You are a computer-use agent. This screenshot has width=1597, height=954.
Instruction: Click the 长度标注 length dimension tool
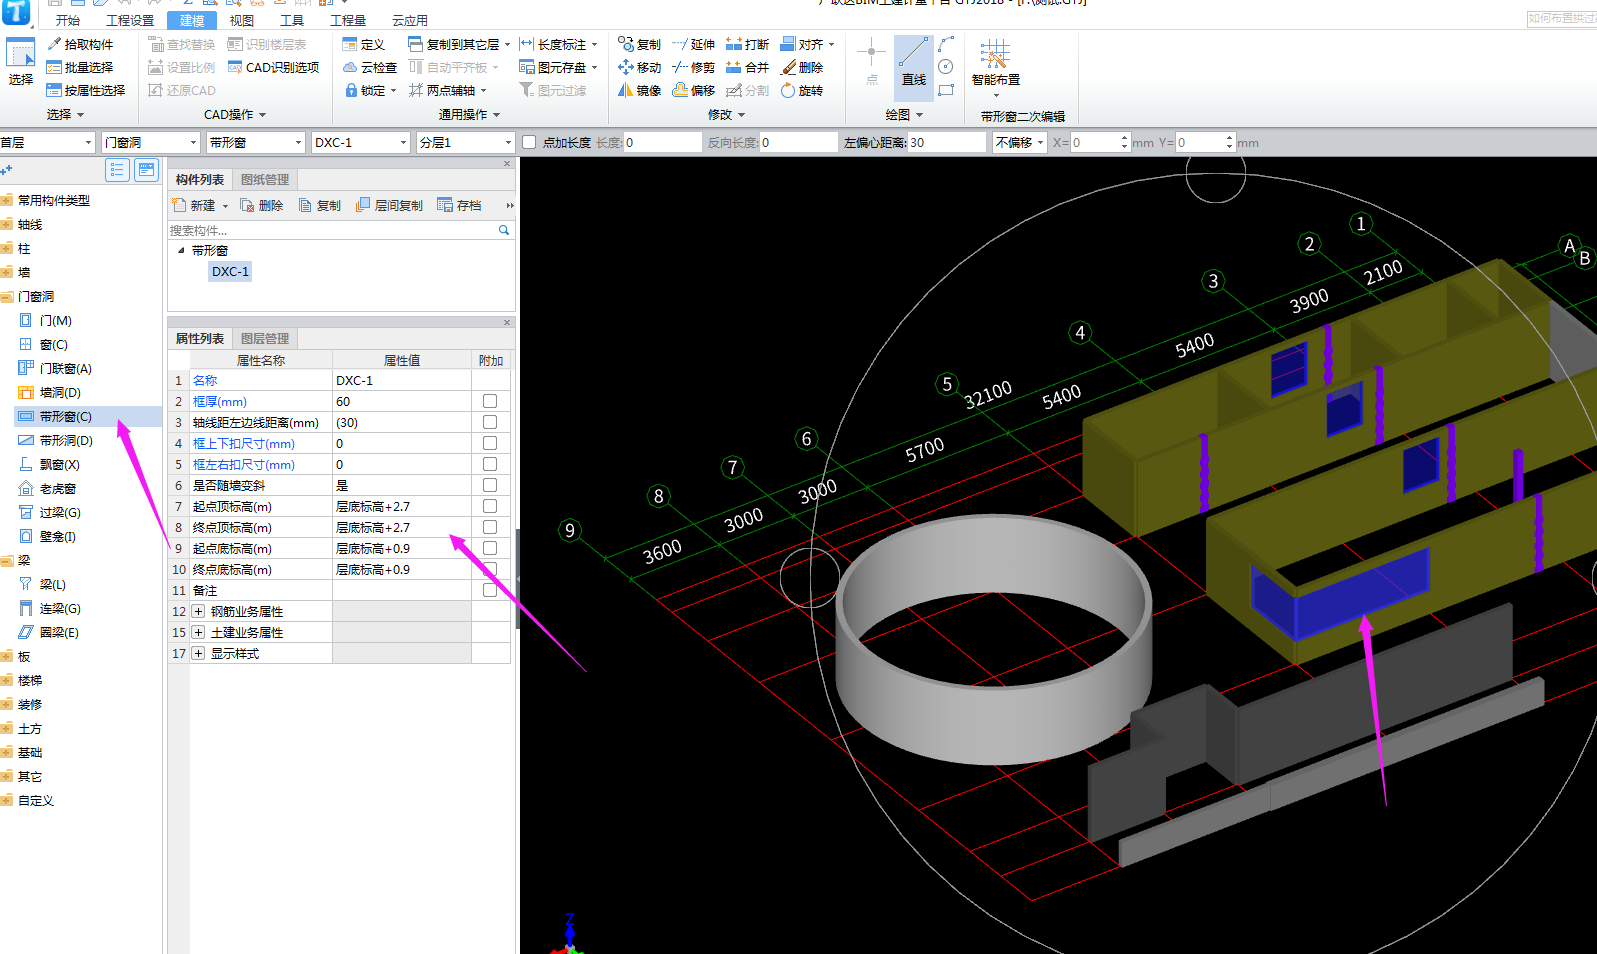[558, 44]
